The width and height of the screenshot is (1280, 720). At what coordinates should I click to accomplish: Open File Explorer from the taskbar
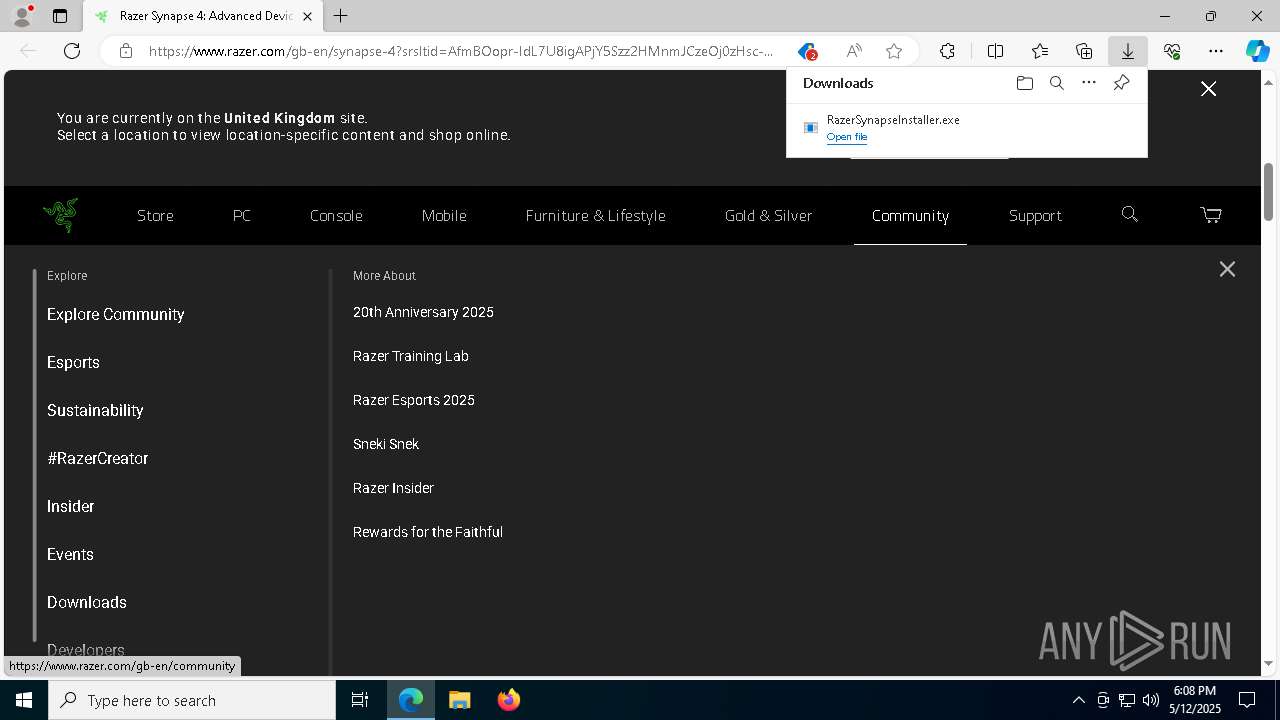459,700
